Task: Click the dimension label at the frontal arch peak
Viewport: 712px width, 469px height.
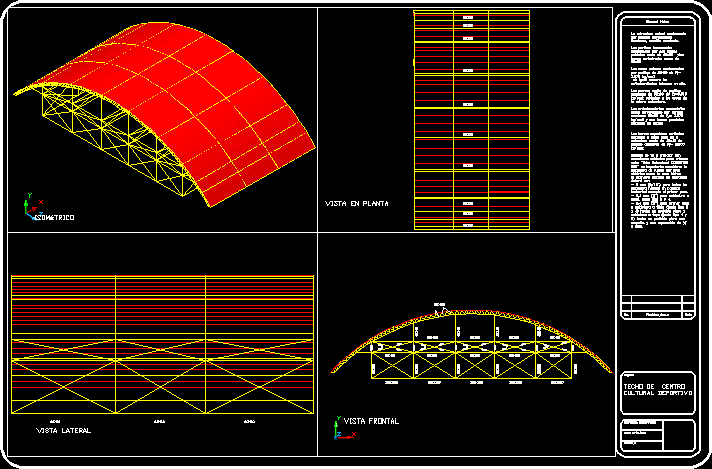Action: tap(438, 303)
